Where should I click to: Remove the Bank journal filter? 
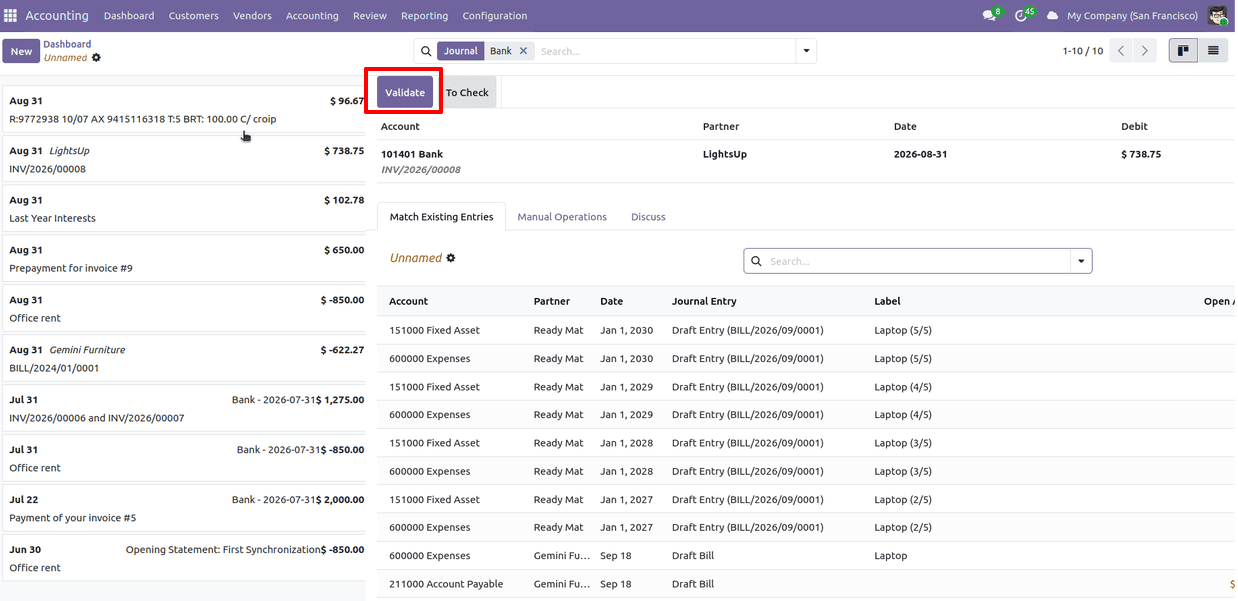[523, 51]
